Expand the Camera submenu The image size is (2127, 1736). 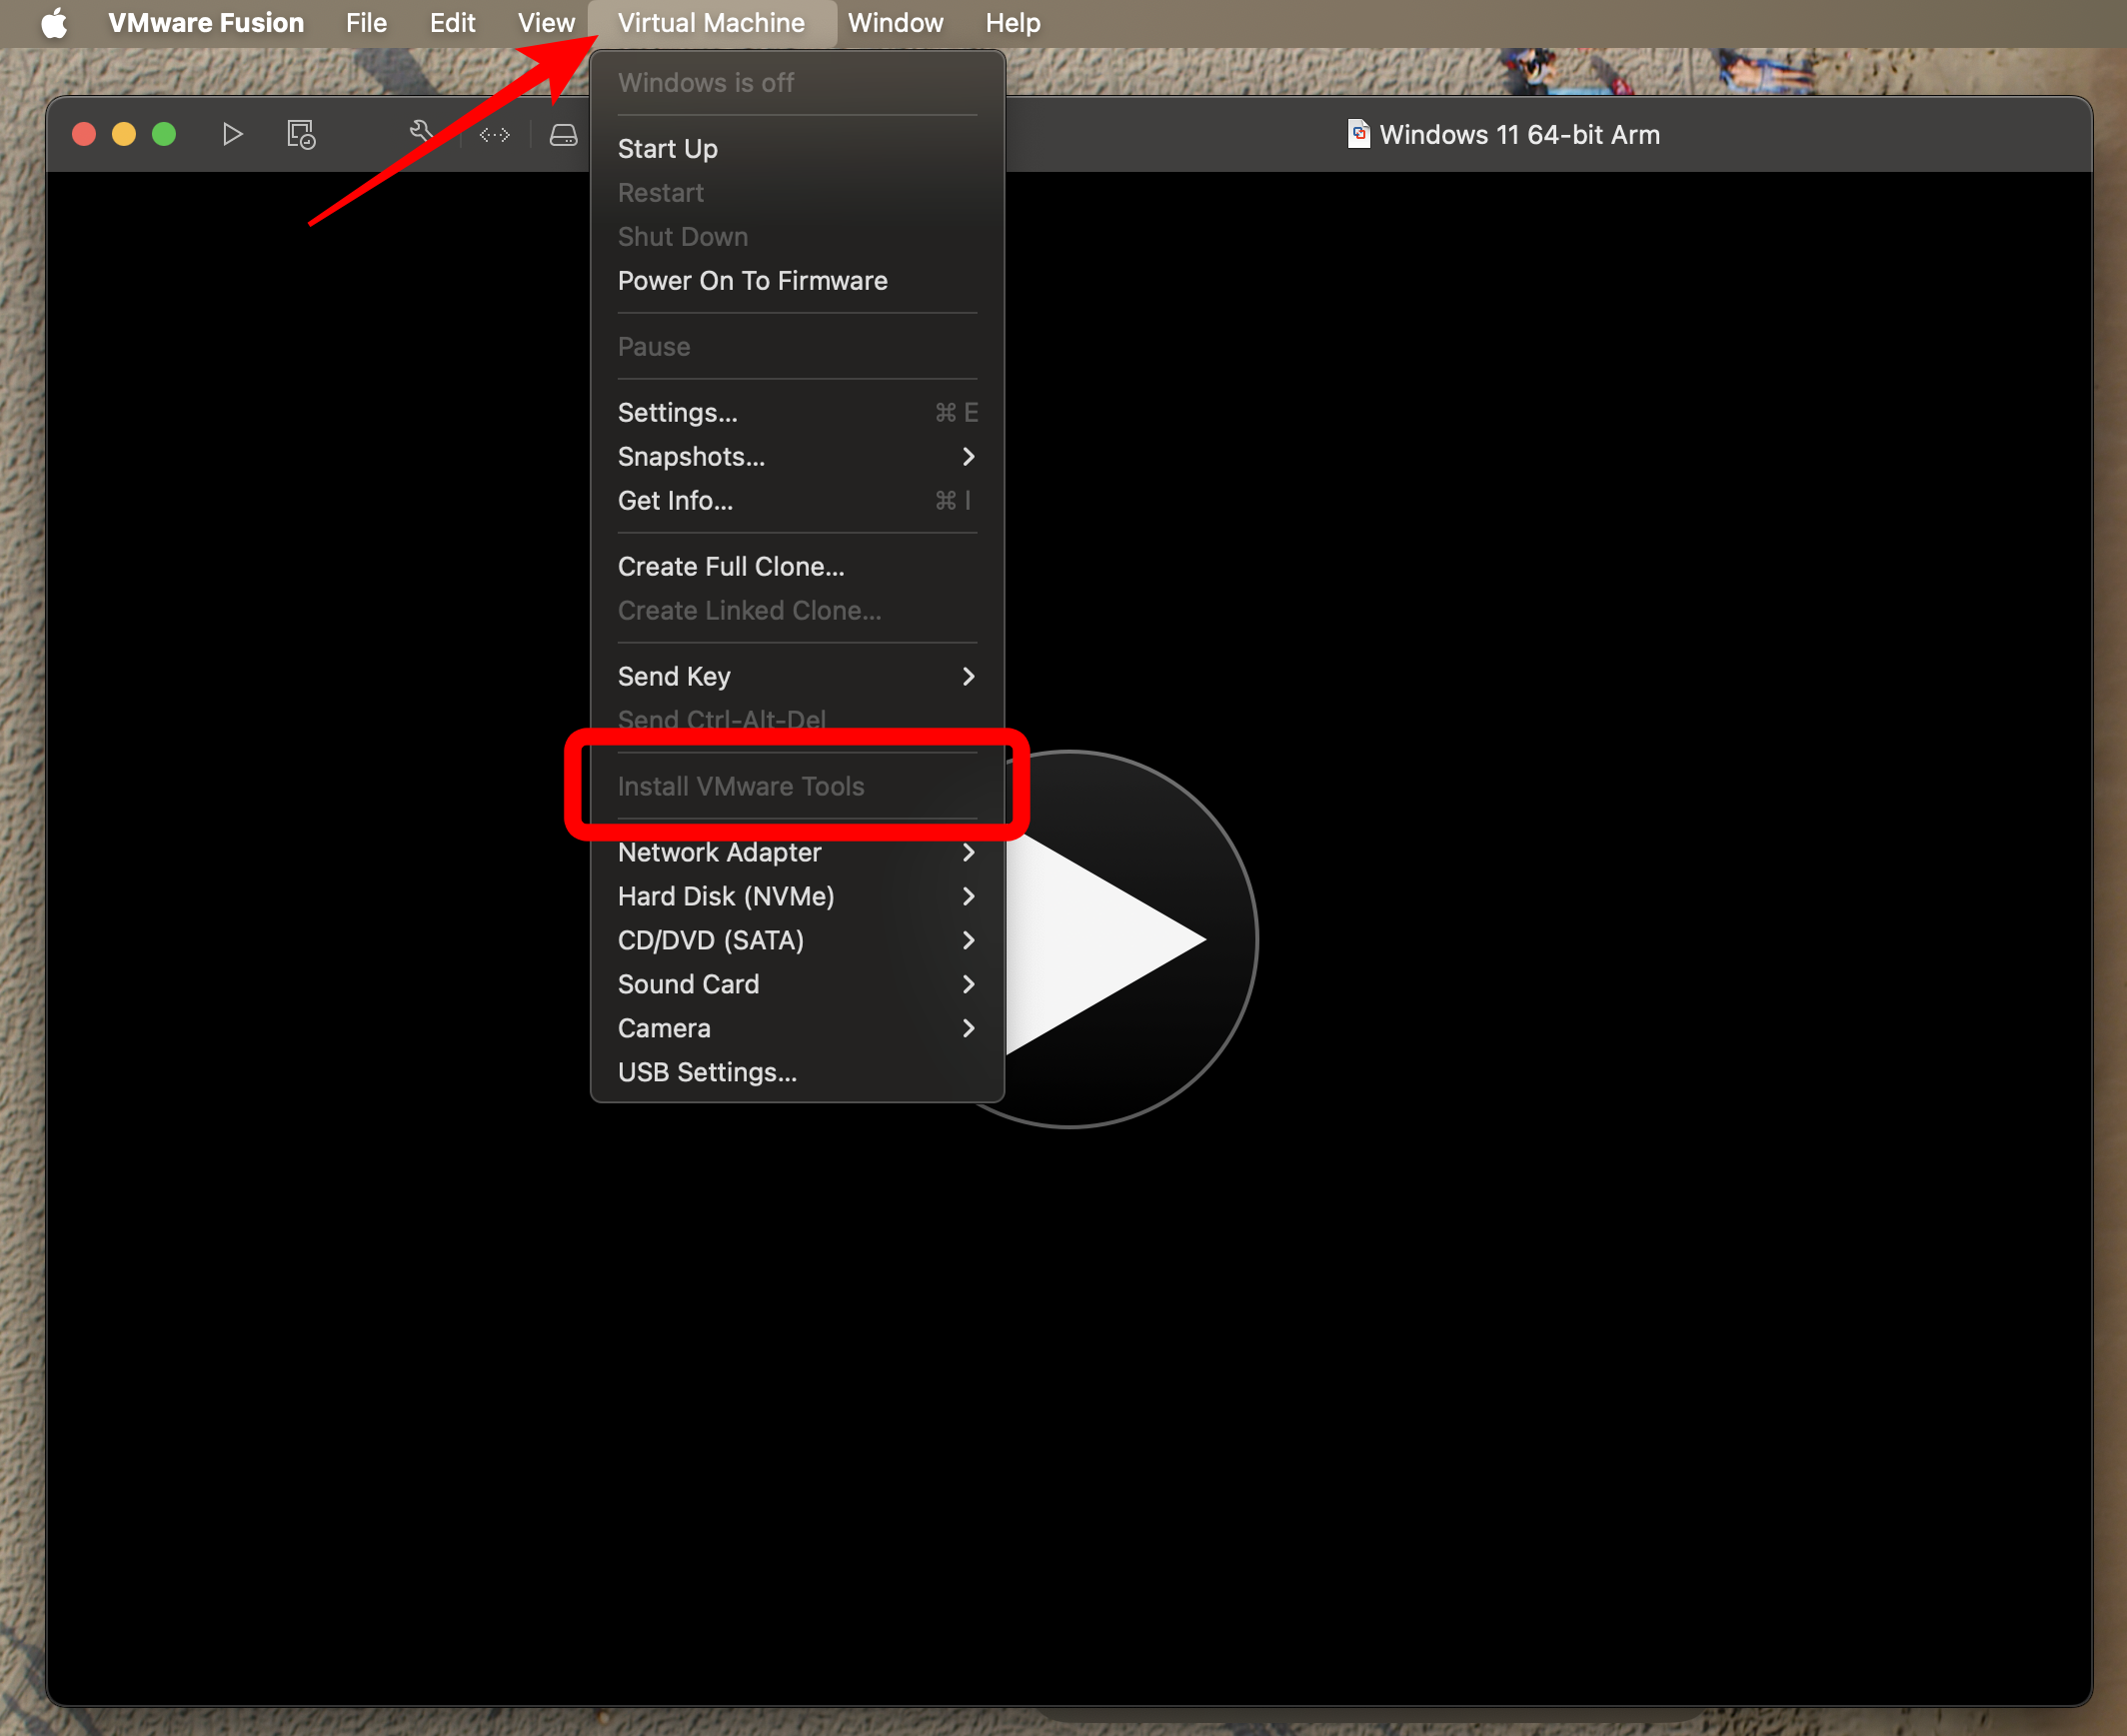pos(797,1028)
